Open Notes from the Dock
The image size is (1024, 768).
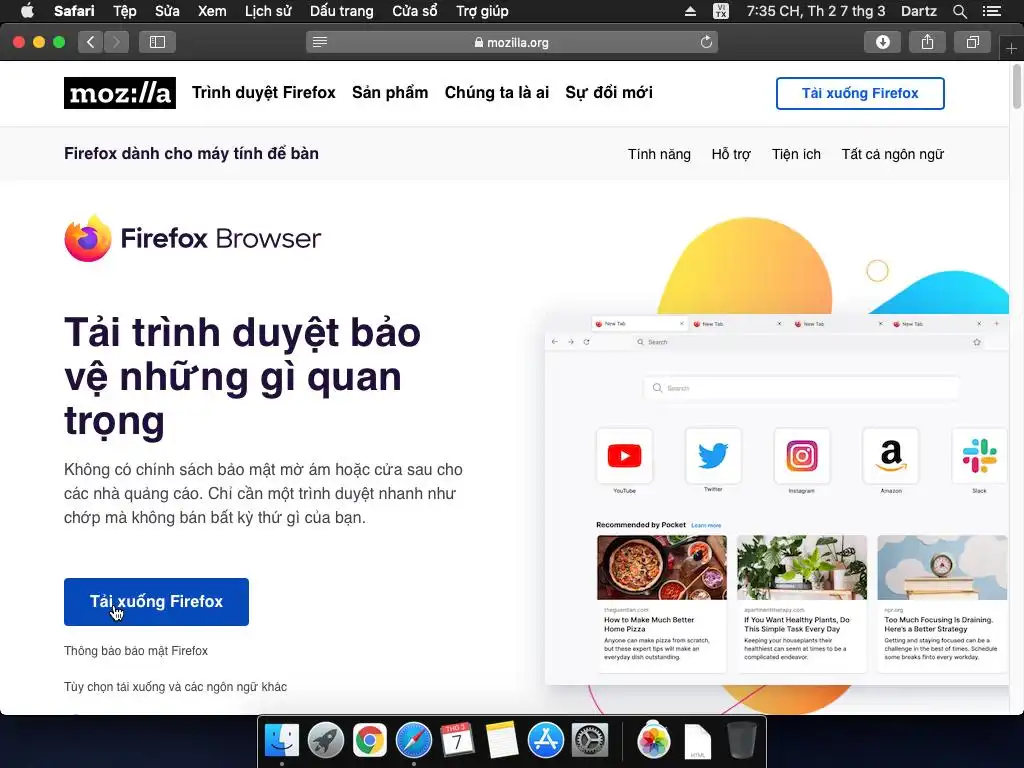(502, 741)
